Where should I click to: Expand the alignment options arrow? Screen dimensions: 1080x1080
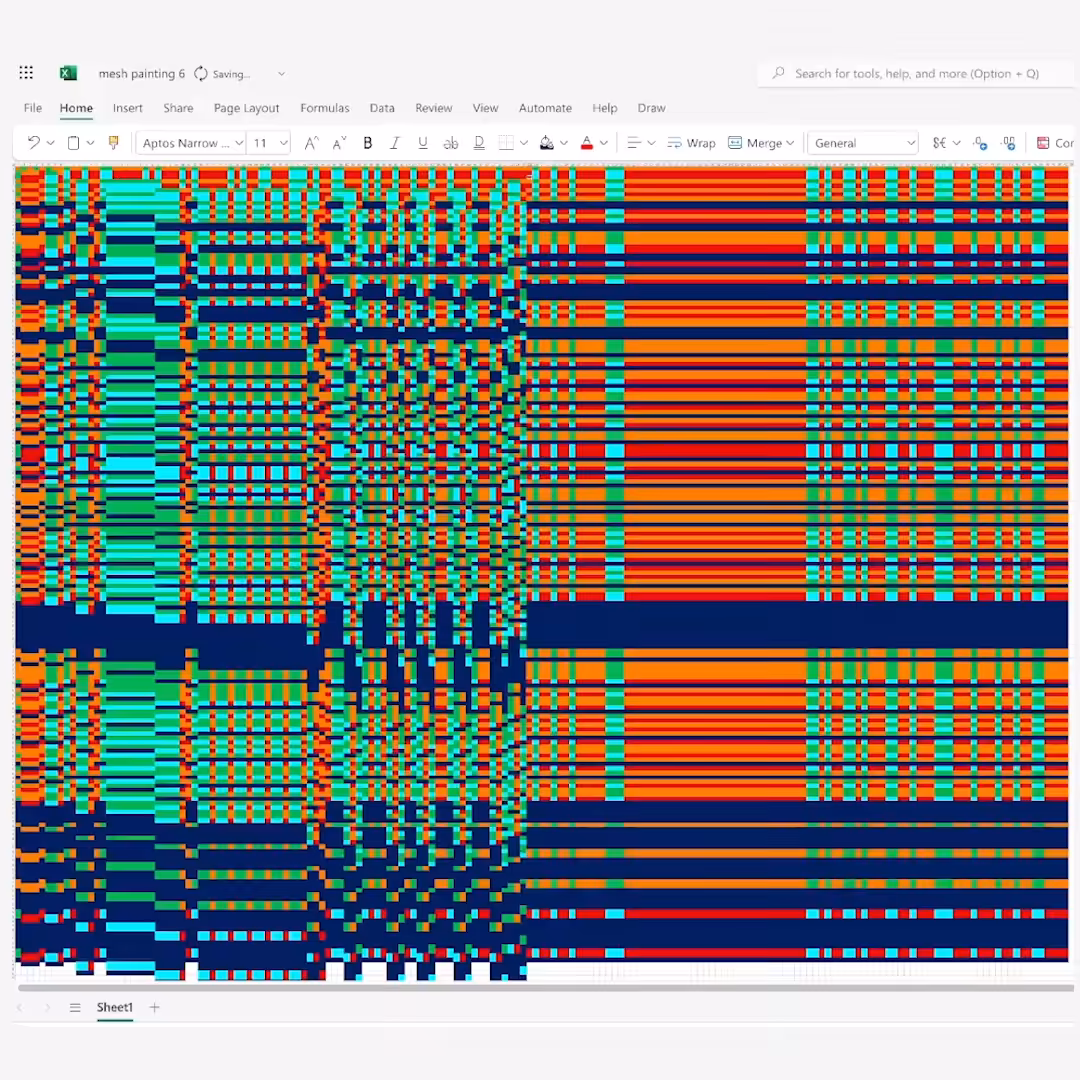(x=651, y=143)
